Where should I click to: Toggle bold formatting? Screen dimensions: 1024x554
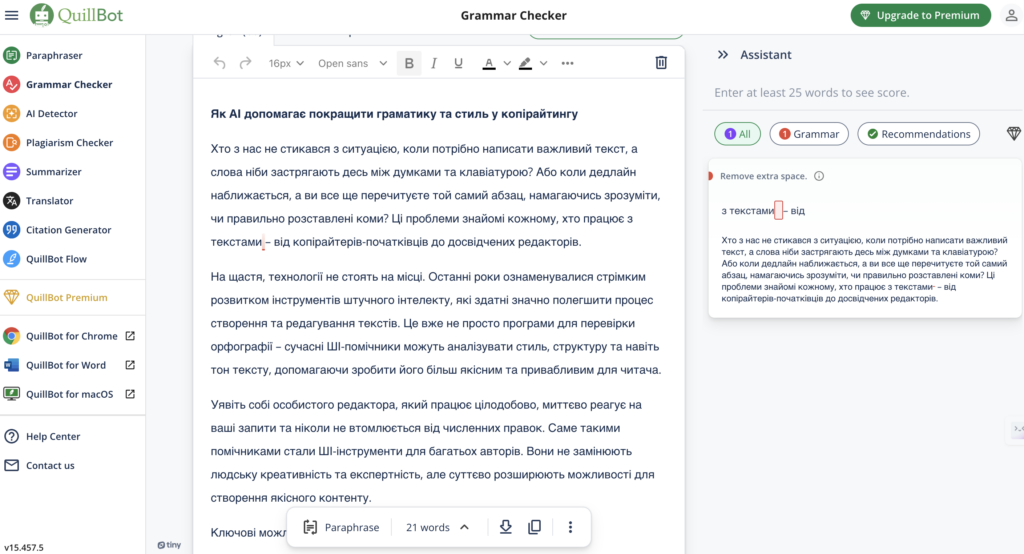409,63
